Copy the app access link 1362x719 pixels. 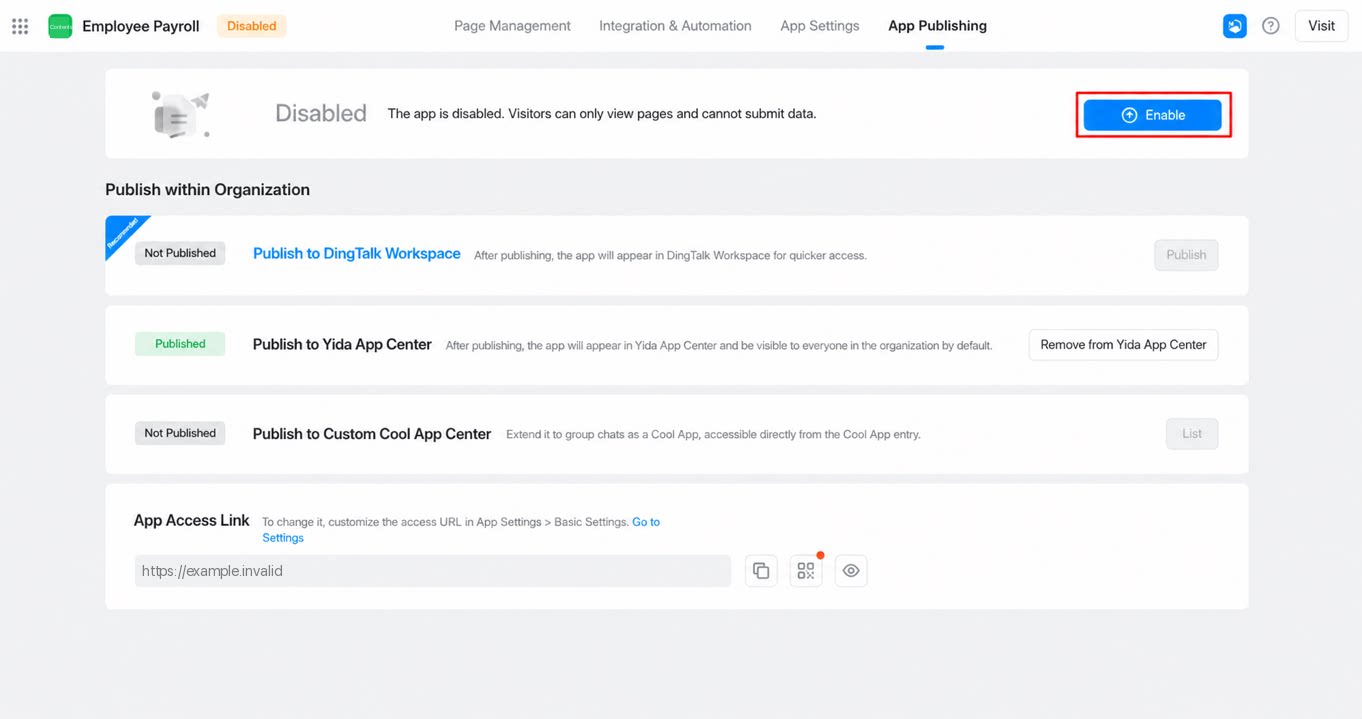pyautogui.click(x=761, y=571)
